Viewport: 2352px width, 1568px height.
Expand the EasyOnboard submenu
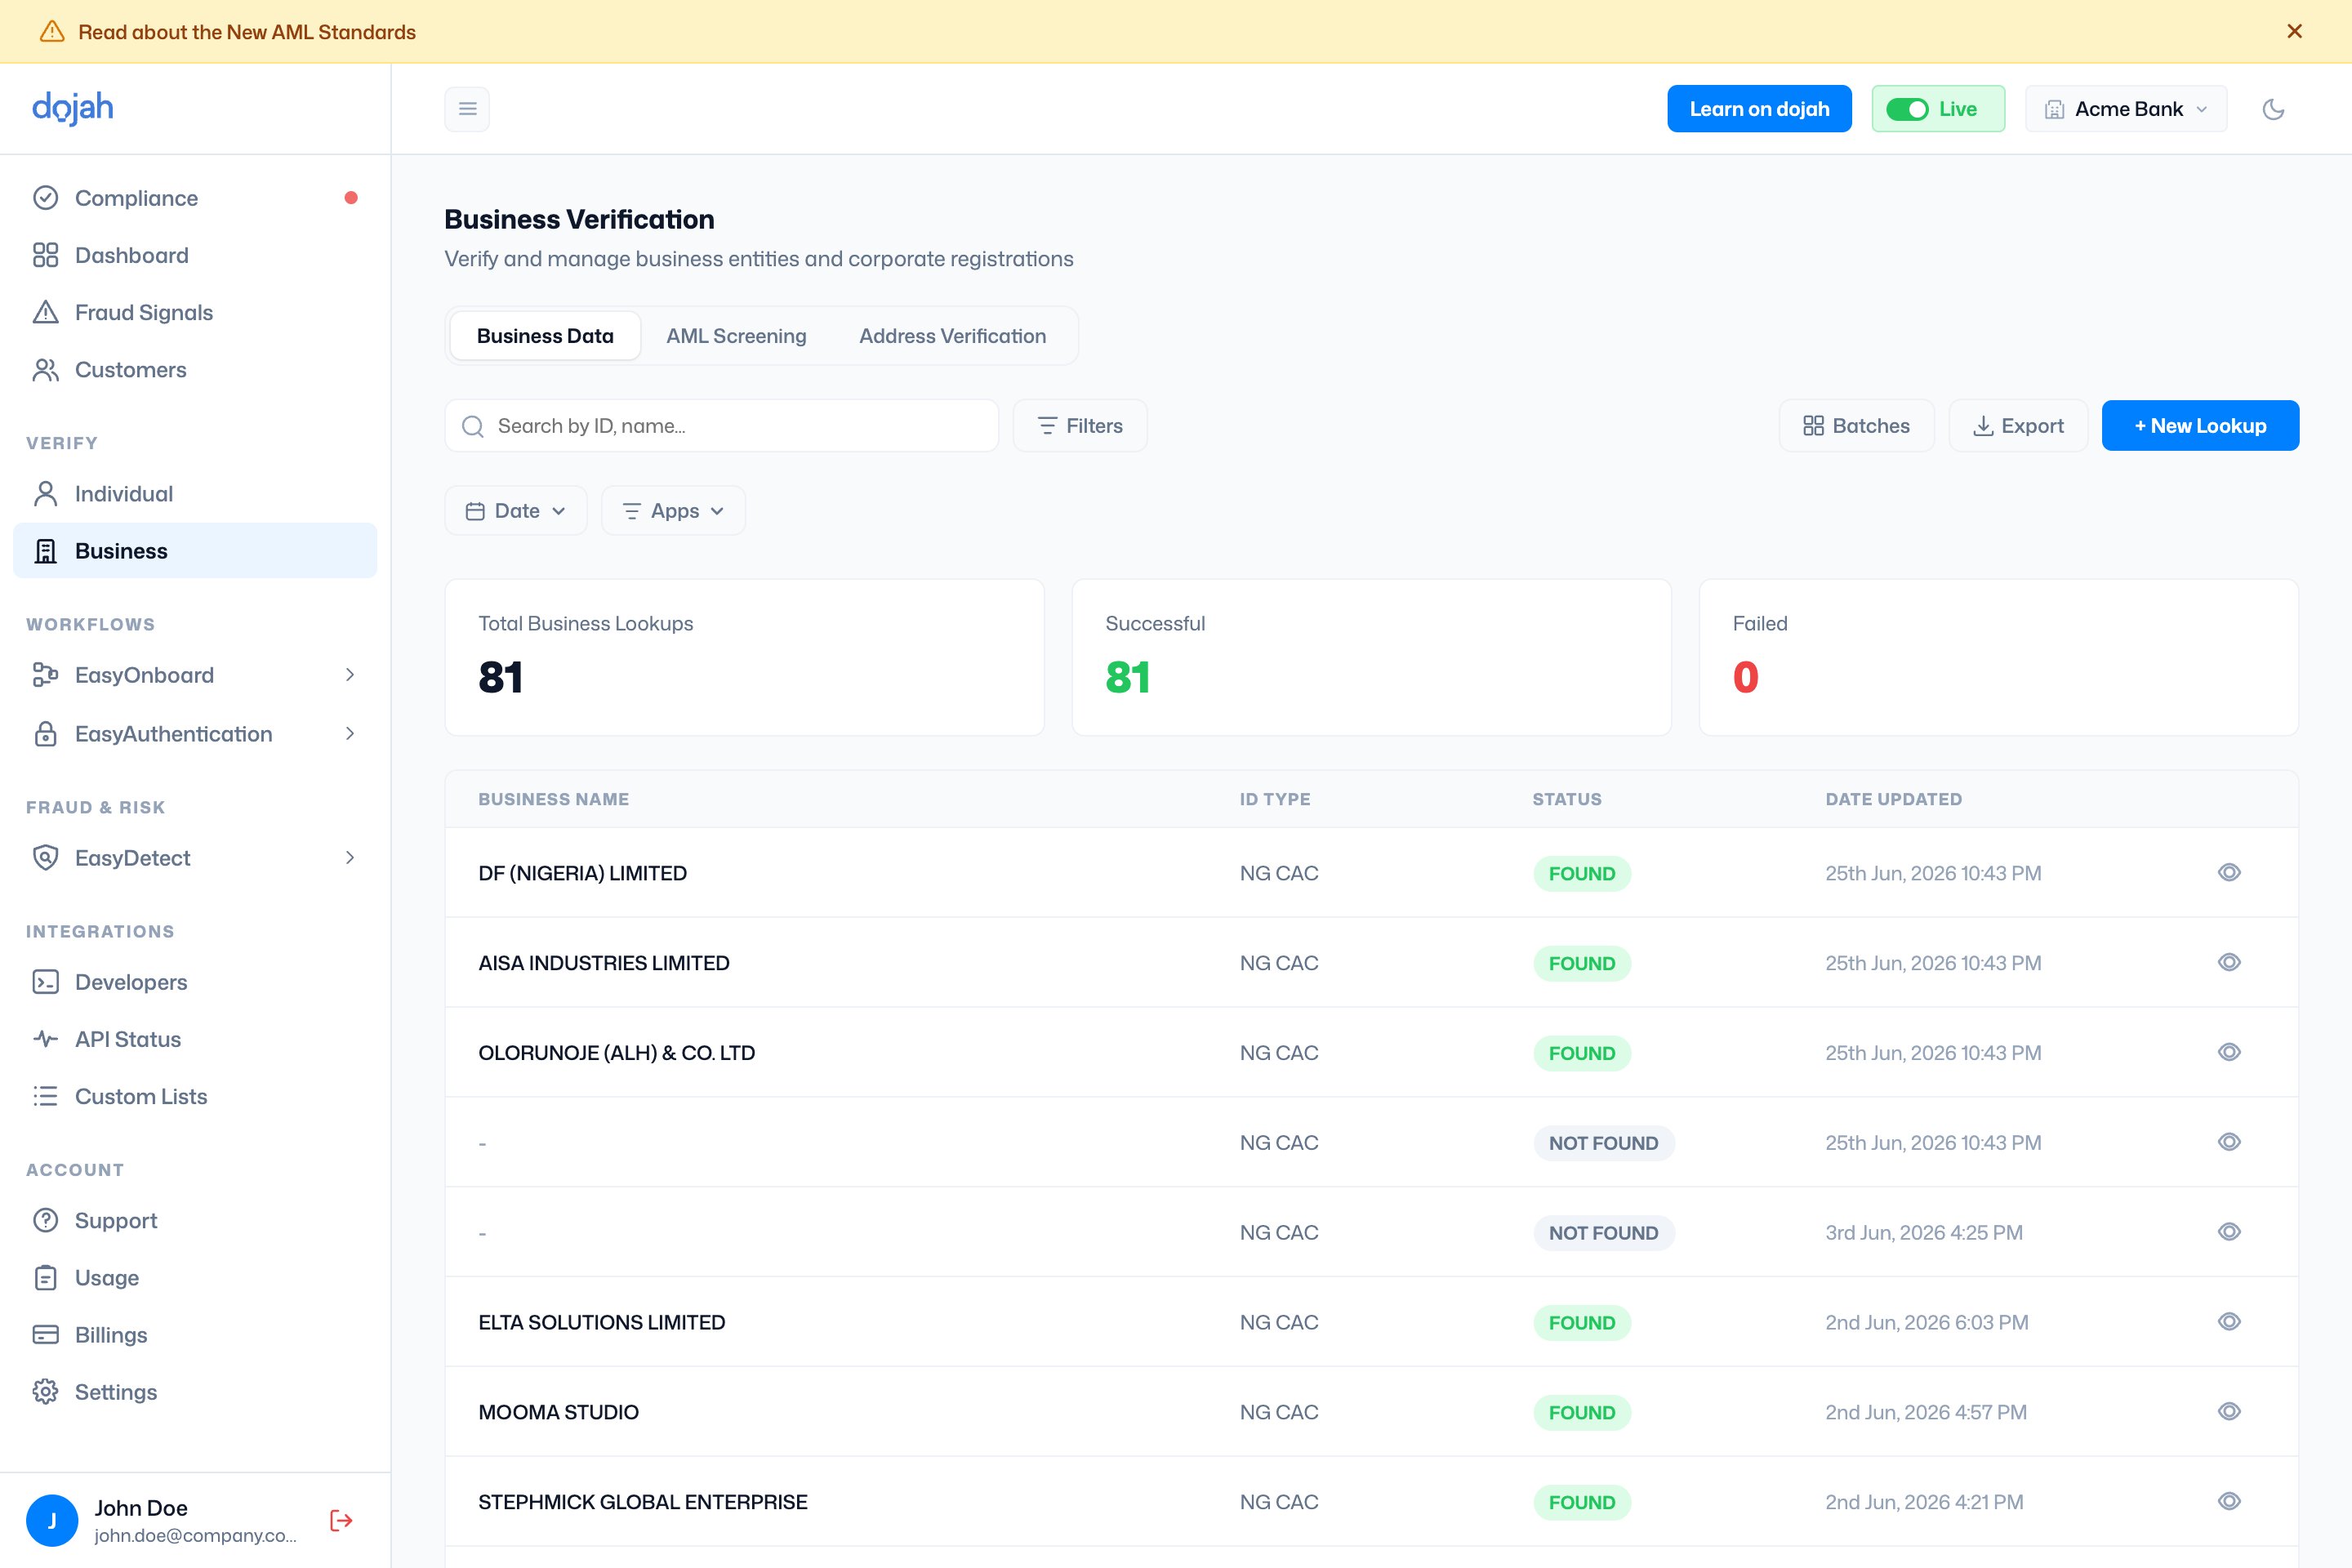349,675
